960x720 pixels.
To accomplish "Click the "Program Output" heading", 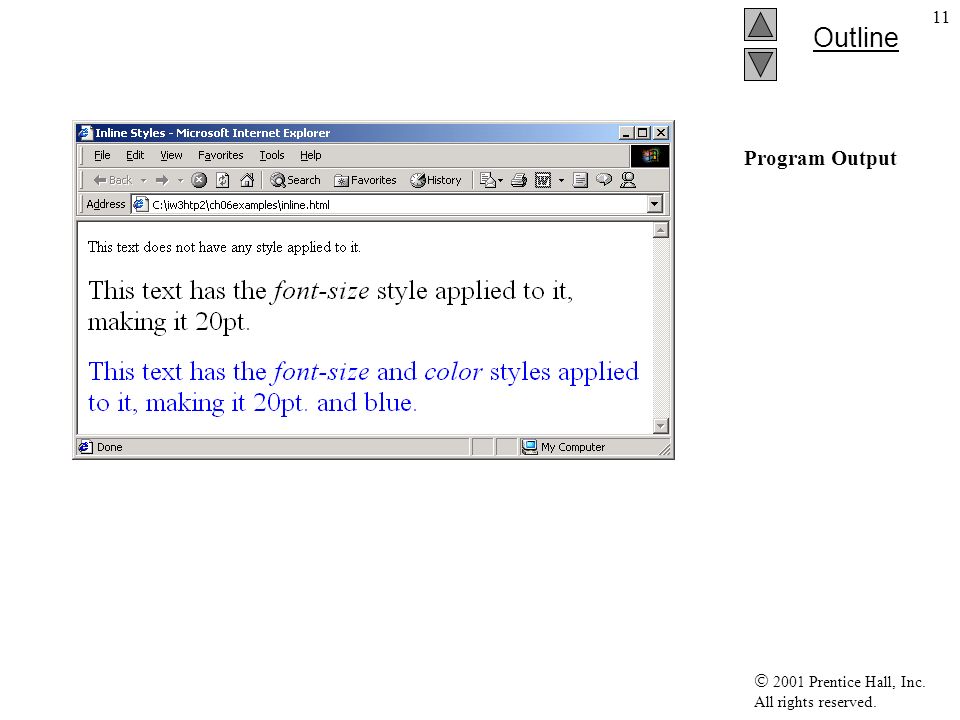I will 820,159.
